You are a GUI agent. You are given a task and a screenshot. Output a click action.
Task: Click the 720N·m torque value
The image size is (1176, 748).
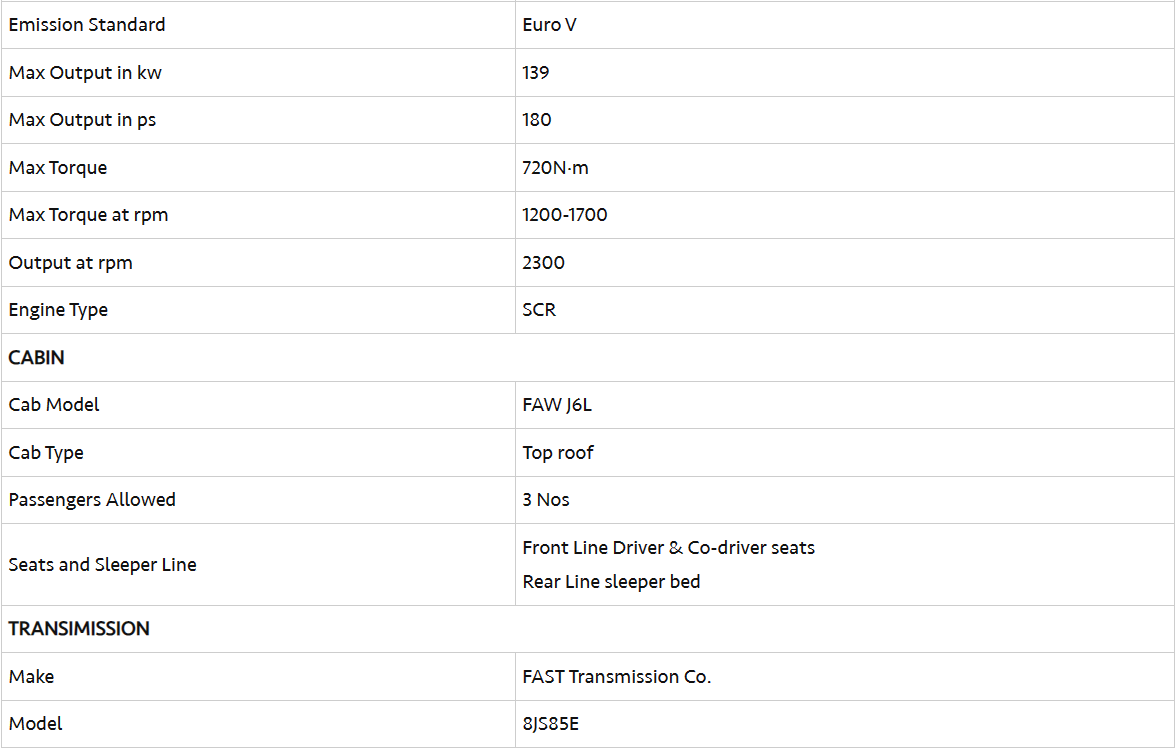[555, 168]
